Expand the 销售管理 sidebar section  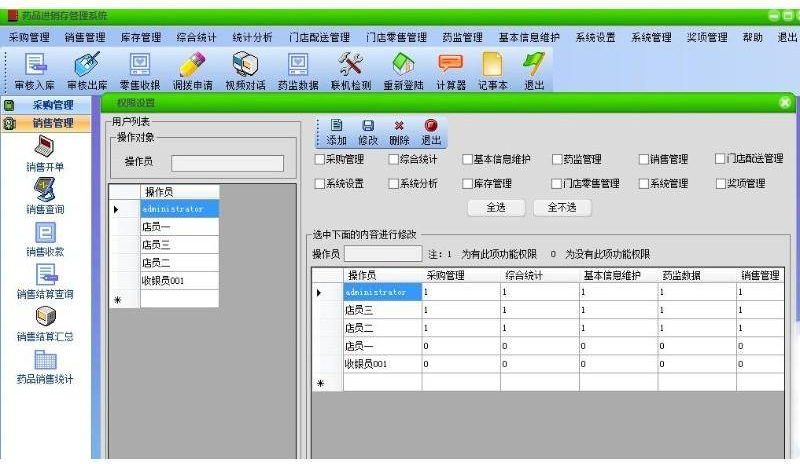(46, 123)
